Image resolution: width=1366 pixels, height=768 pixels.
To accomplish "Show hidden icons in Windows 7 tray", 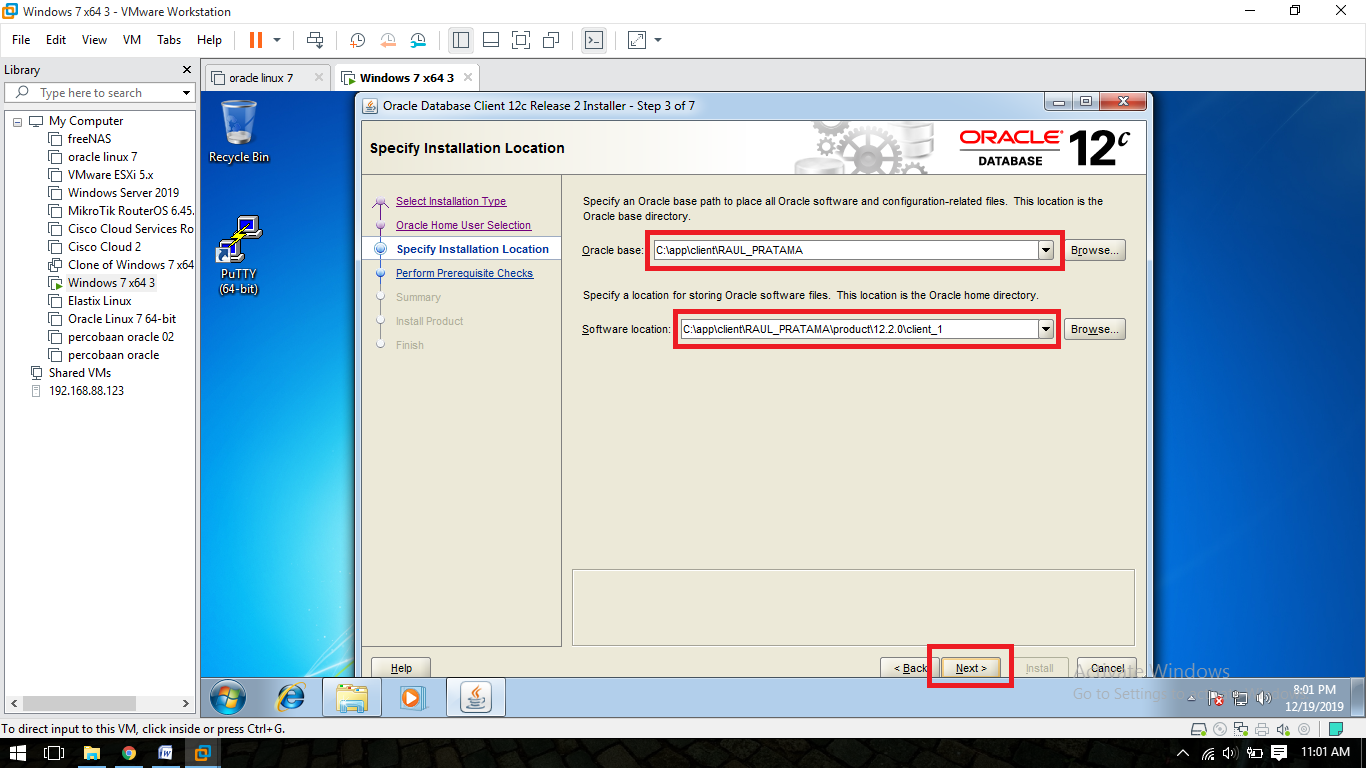I will click(1192, 698).
